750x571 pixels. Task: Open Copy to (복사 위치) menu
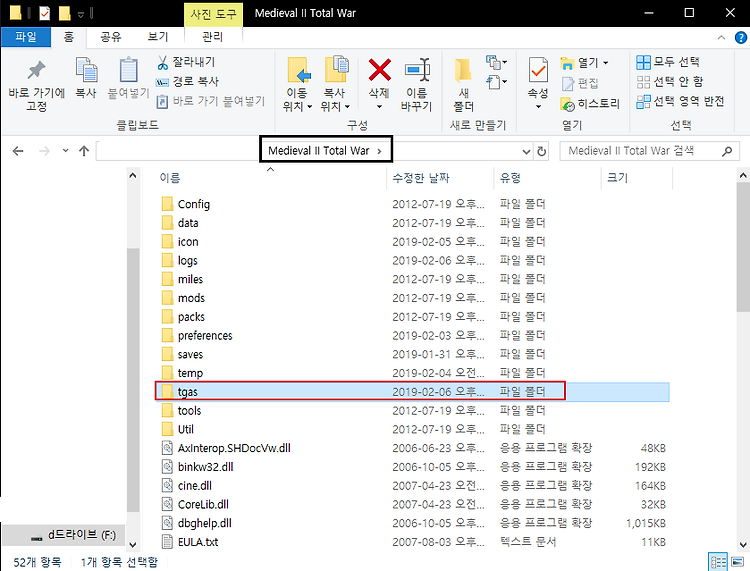pos(335,84)
